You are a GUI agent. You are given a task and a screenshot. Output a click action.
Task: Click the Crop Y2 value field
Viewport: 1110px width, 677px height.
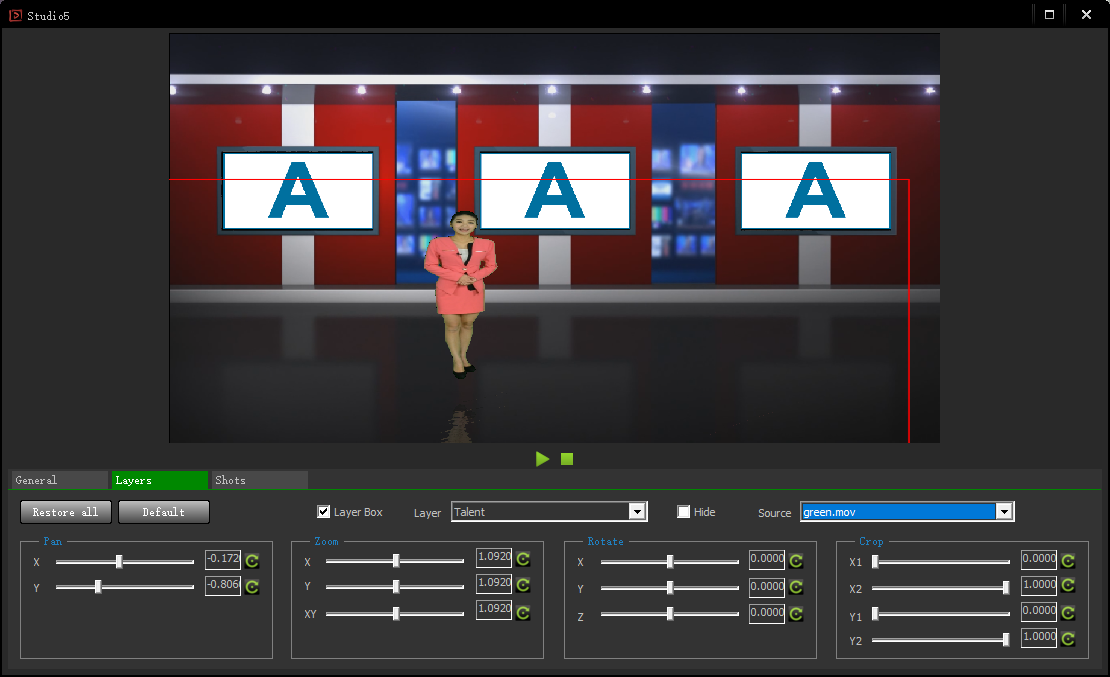[x=1039, y=638]
